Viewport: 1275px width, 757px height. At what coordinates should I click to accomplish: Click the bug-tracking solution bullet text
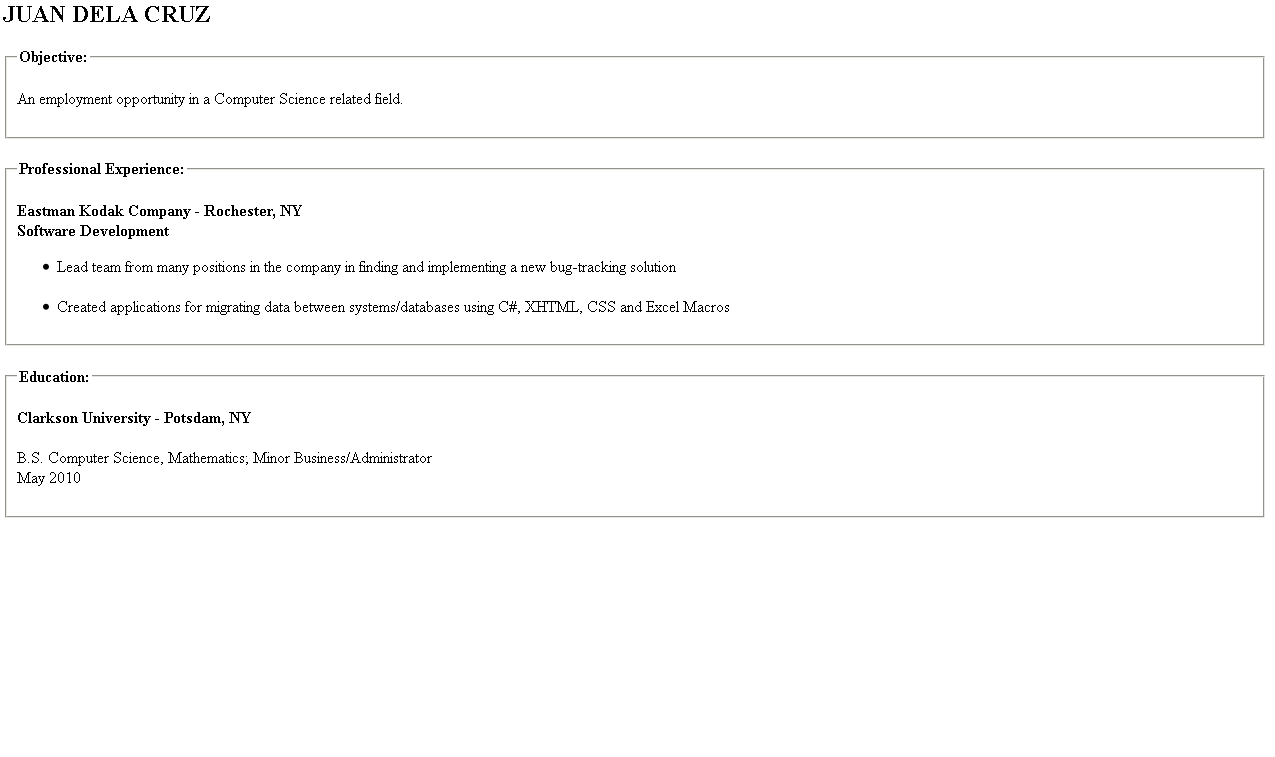coord(366,267)
